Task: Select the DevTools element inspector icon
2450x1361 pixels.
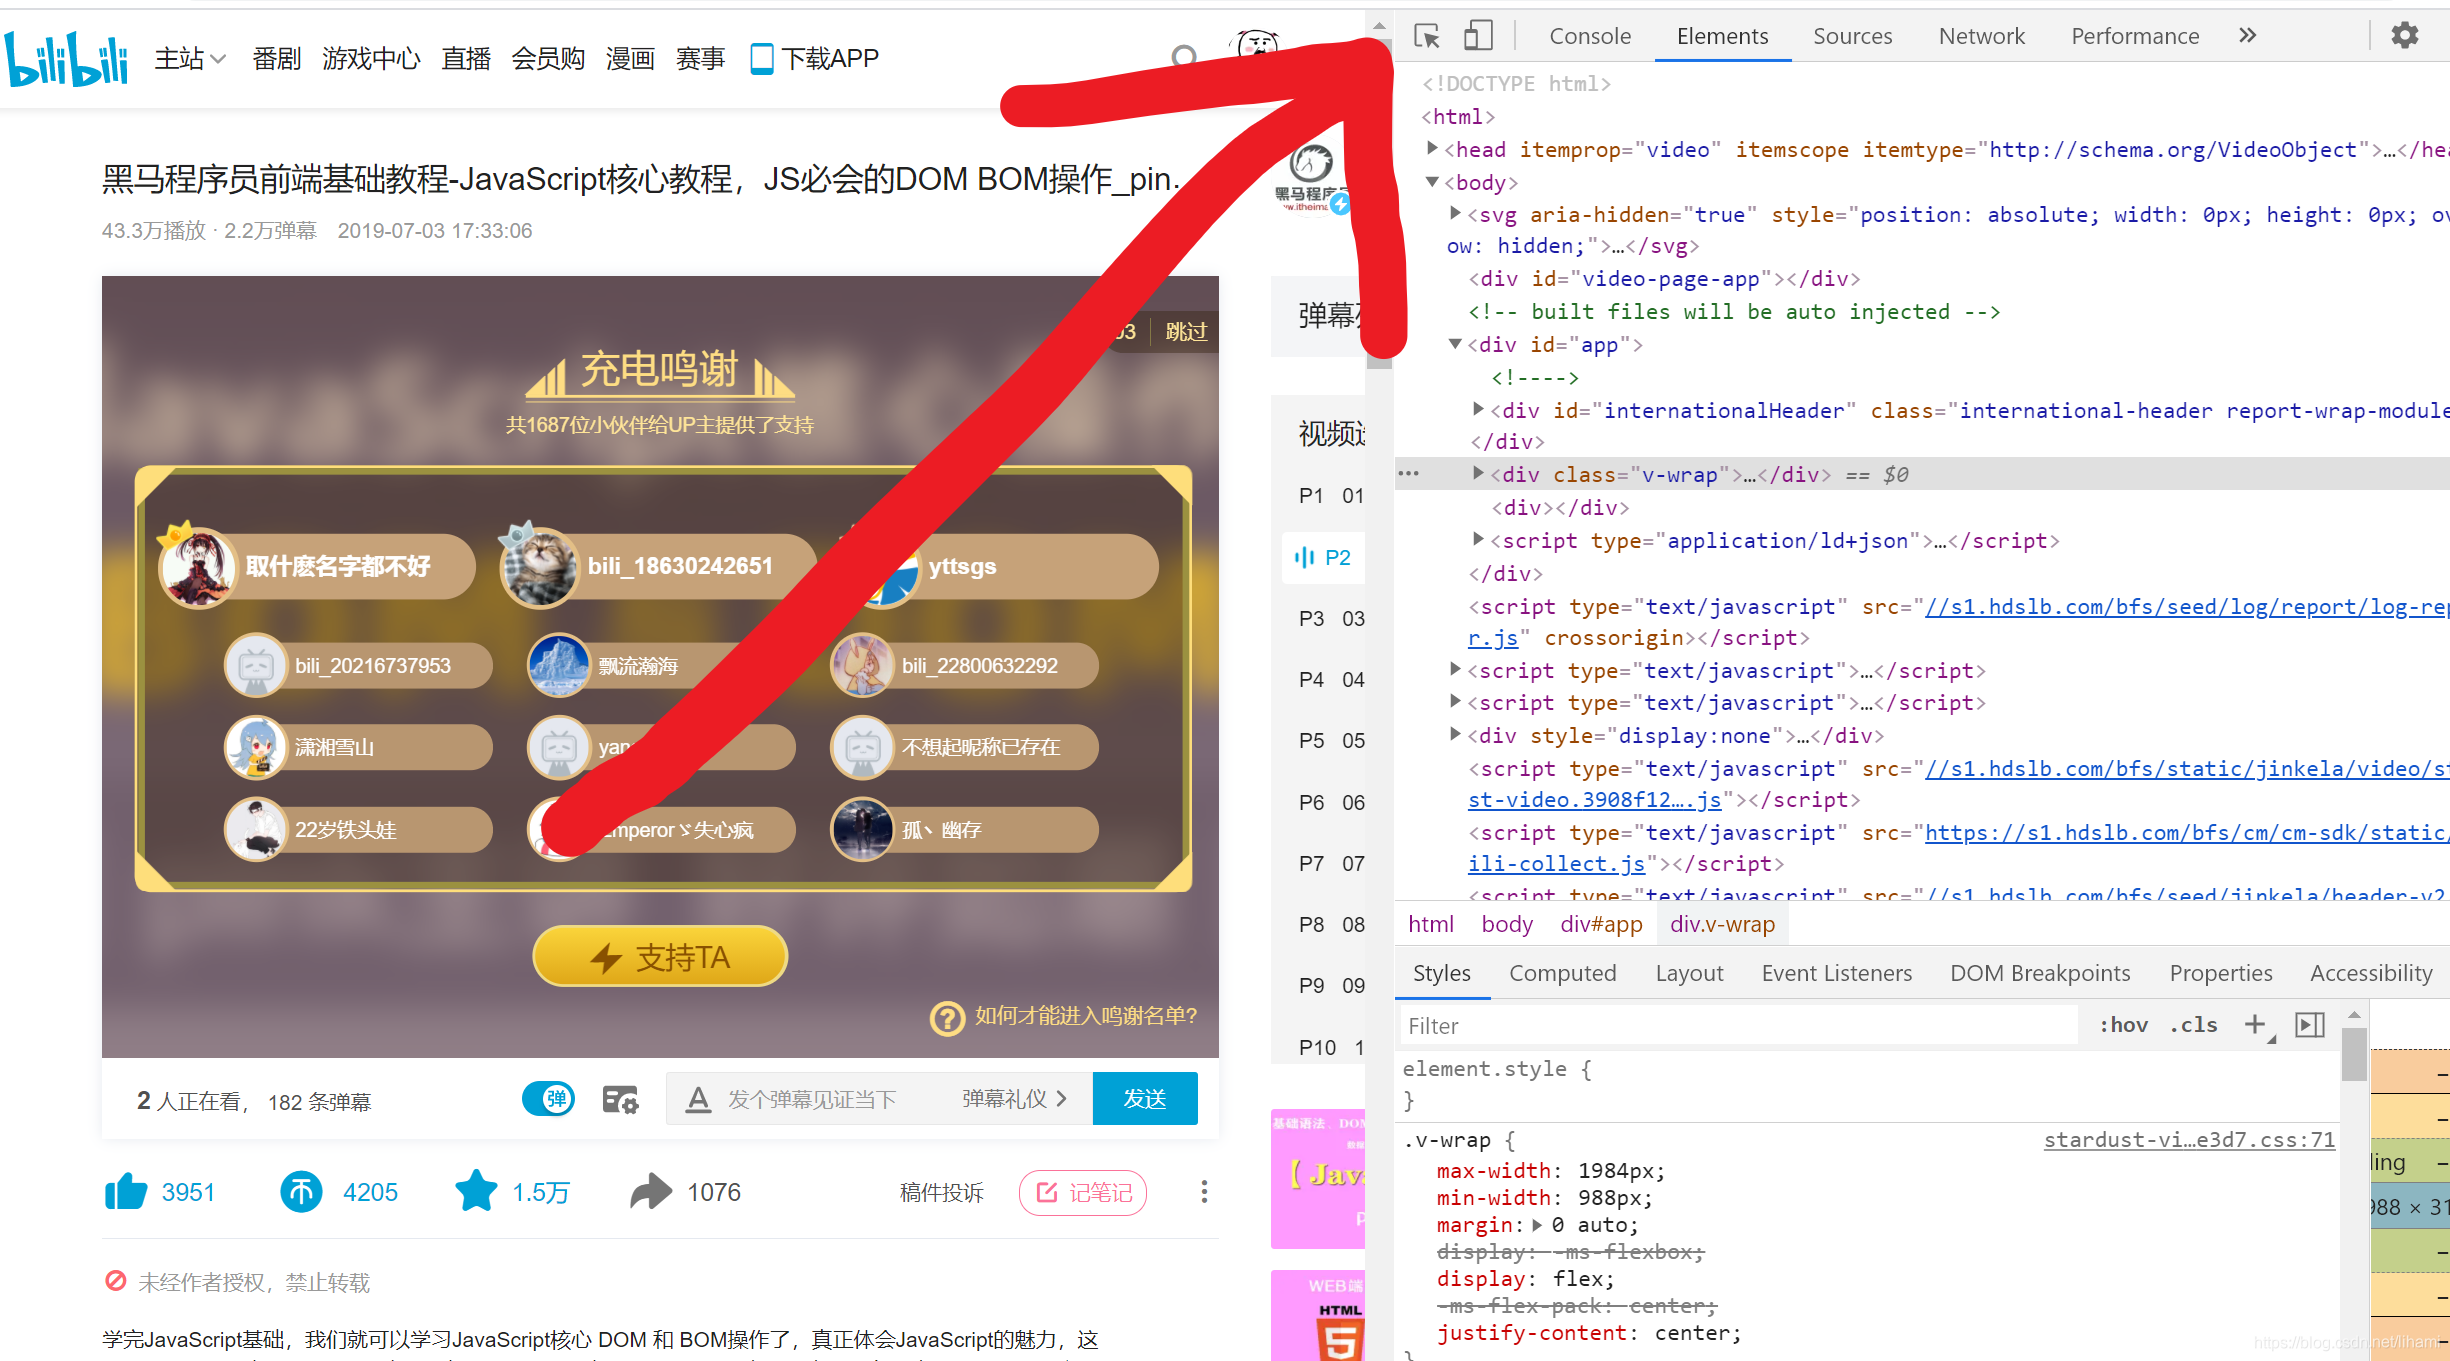Action: pyautogui.click(x=1427, y=36)
